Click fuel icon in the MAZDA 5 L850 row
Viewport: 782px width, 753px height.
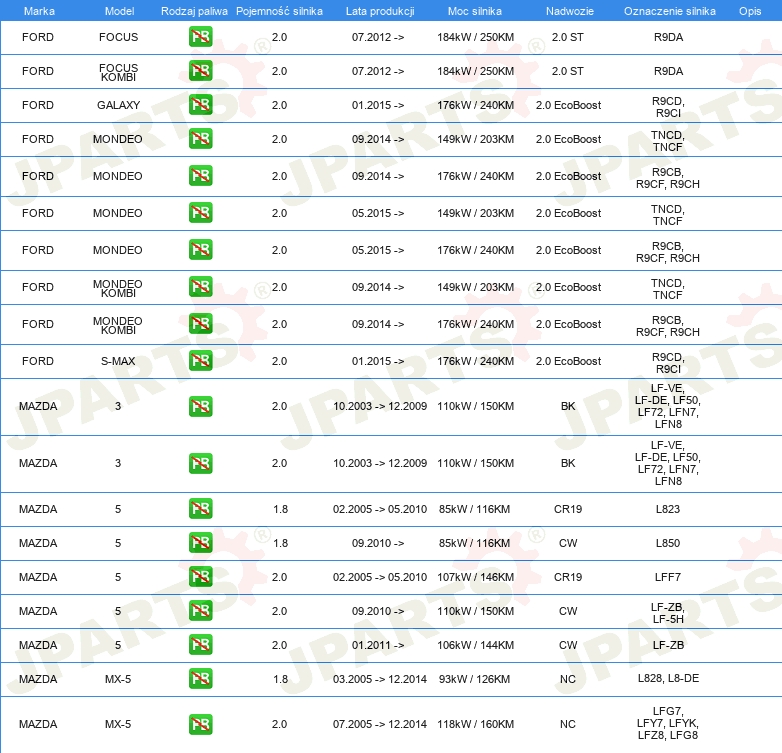(200, 543)
